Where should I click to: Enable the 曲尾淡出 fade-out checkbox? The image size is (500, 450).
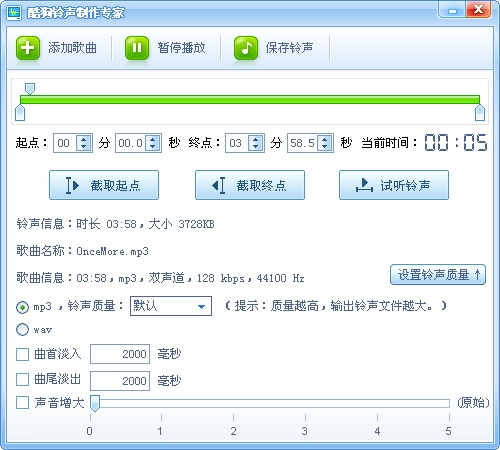click(22, 379)
